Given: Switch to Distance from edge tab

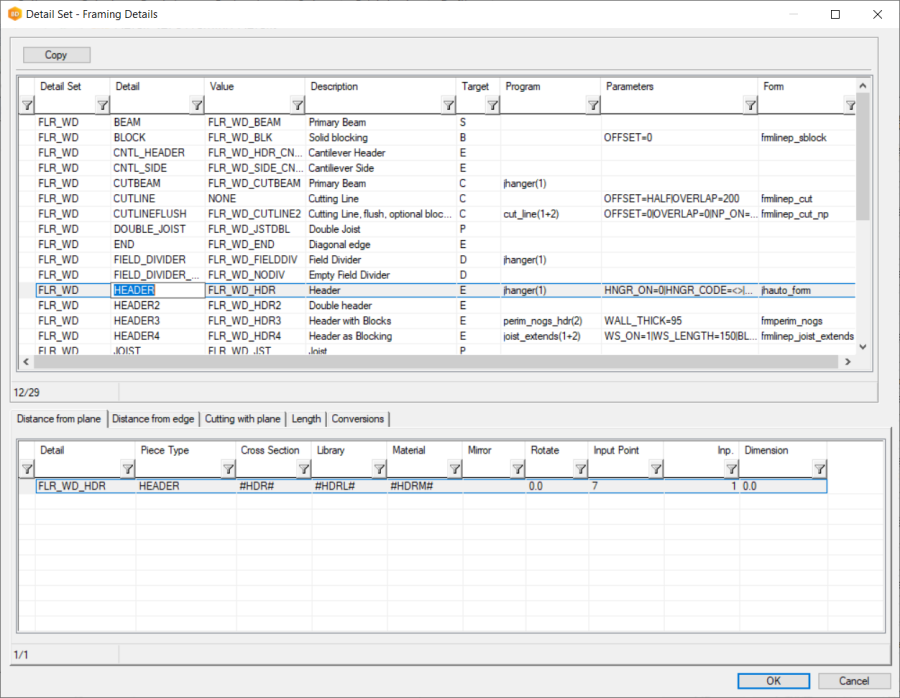Looking at the screenshot, I should (x=152, y=419).
